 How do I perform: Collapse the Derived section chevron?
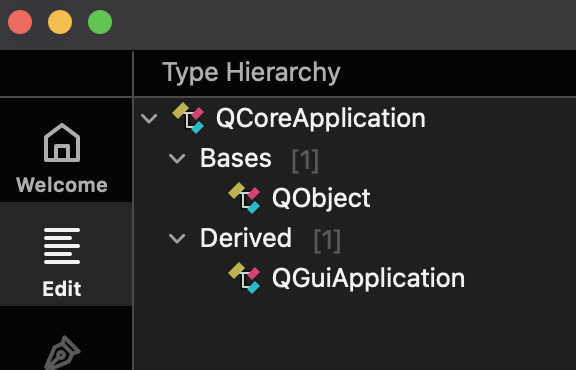point(177,238)
